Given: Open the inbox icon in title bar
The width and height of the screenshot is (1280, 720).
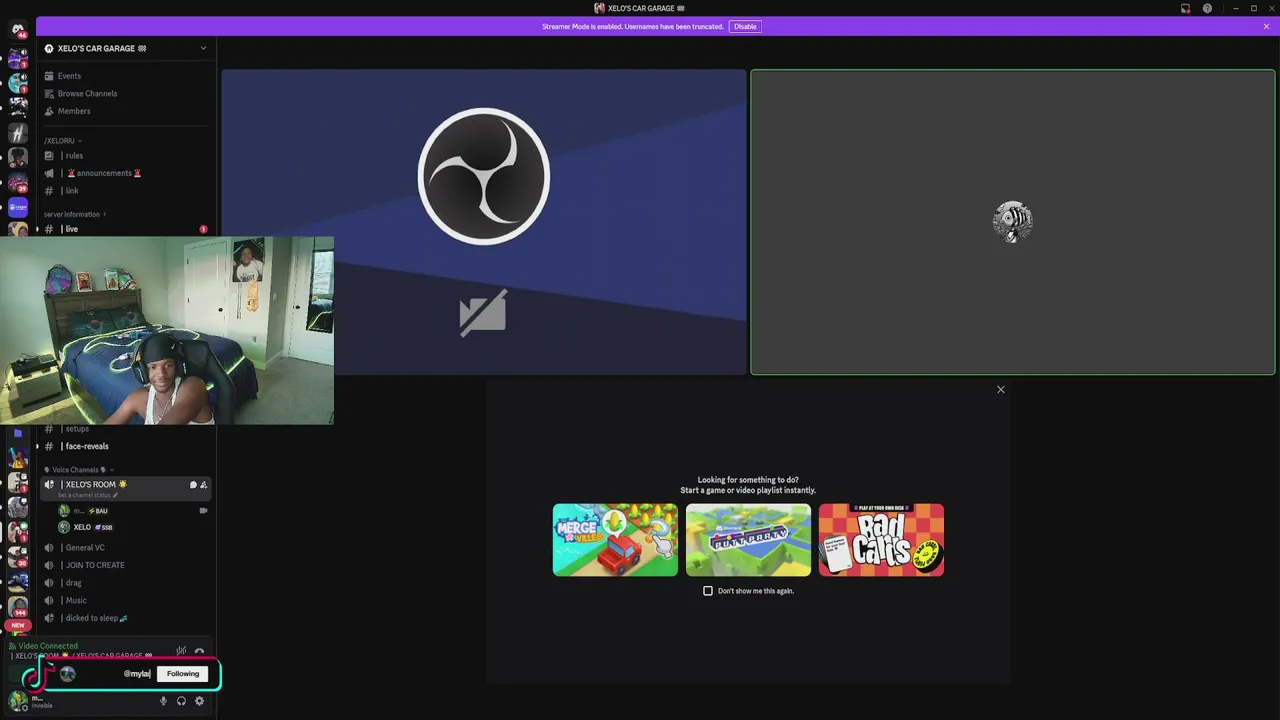Looking at the screenshot, I should 1185,8.
